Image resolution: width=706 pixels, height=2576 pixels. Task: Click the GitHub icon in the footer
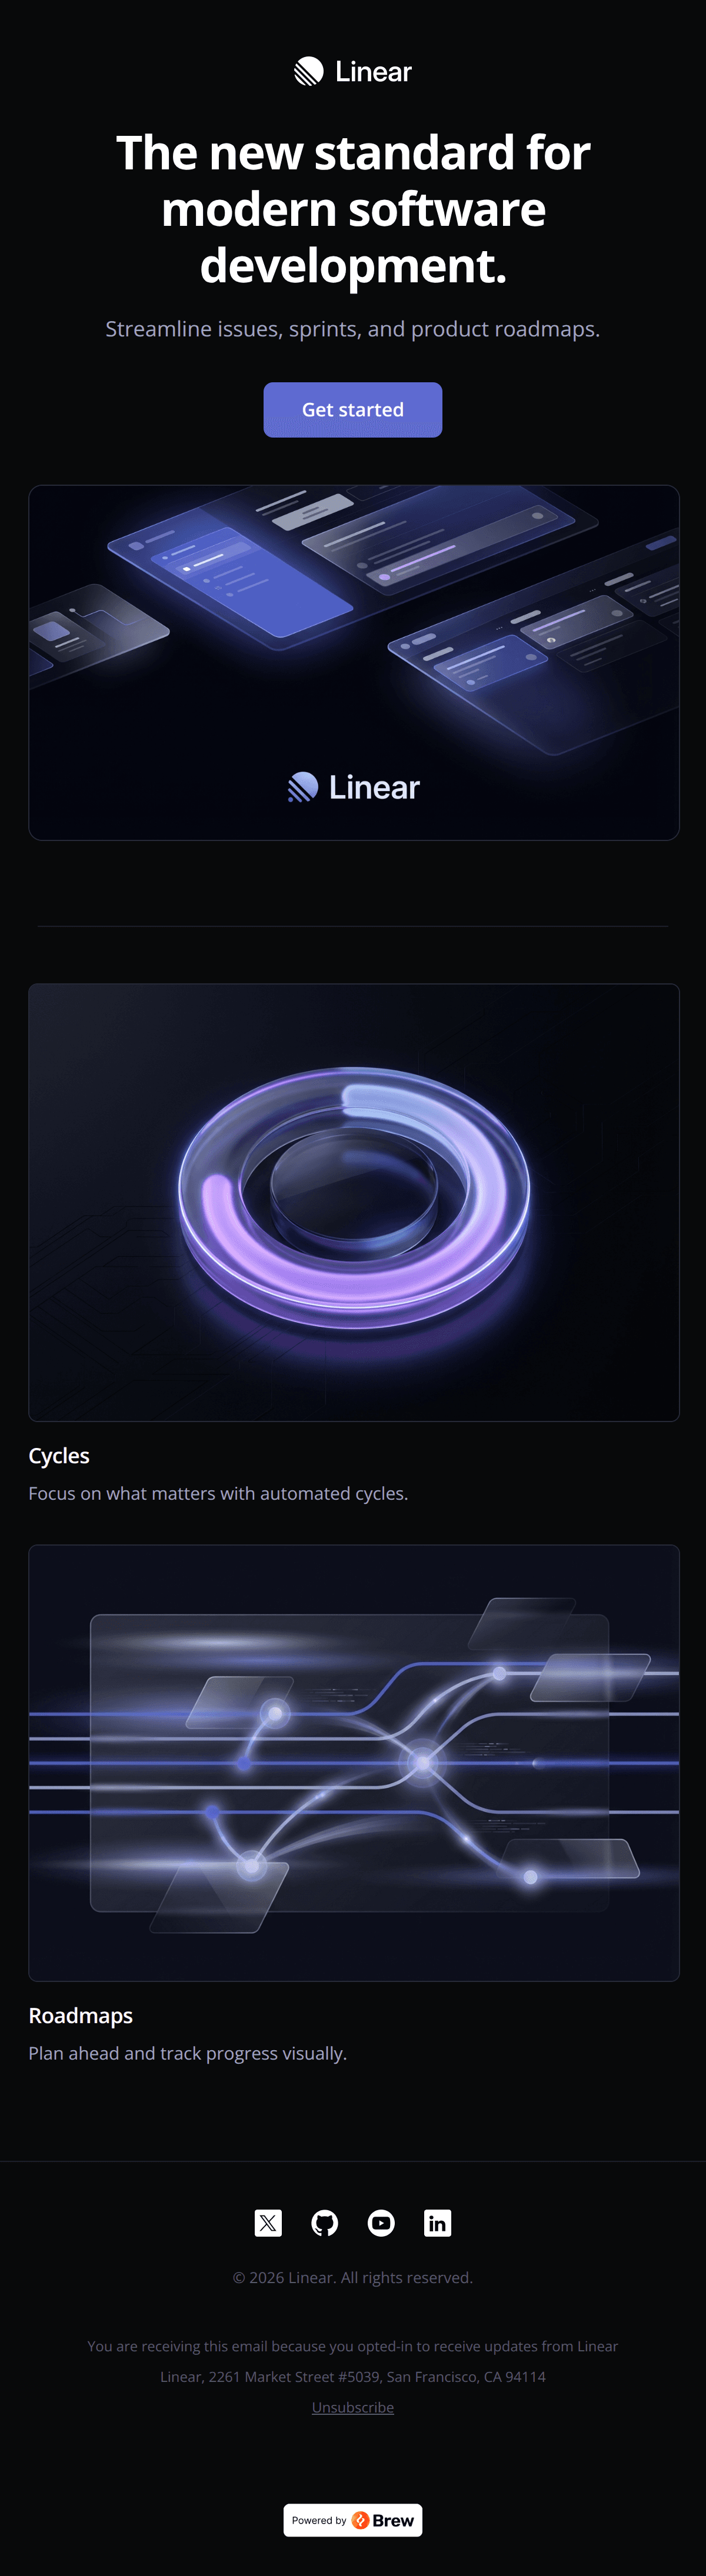tap(324, 2223)
